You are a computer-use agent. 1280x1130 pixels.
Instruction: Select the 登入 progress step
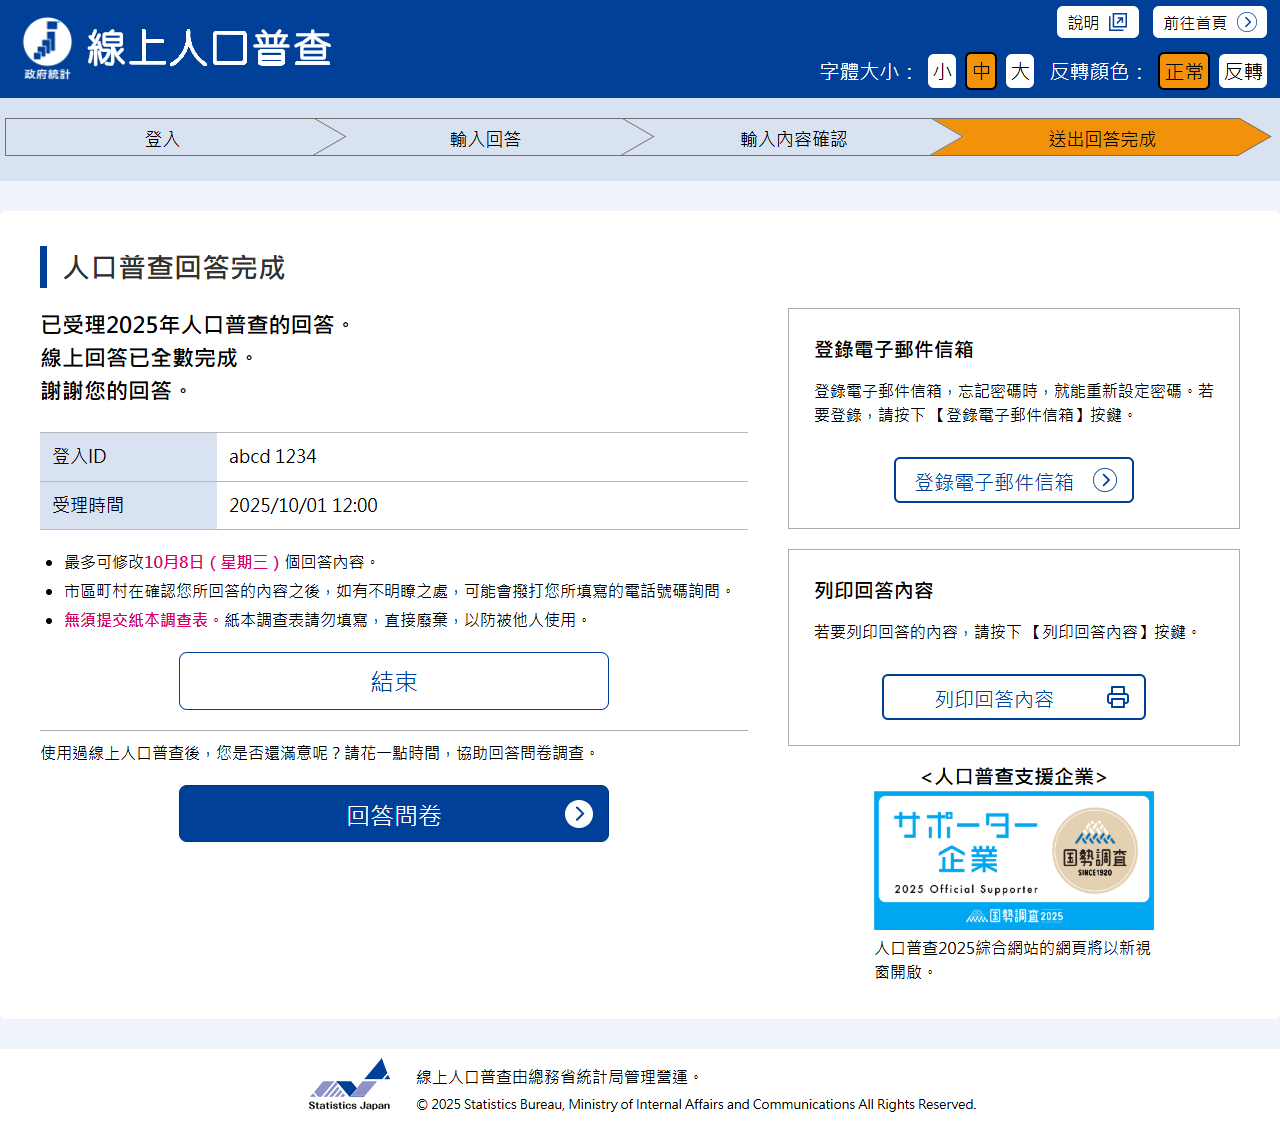tap(162, 138)
